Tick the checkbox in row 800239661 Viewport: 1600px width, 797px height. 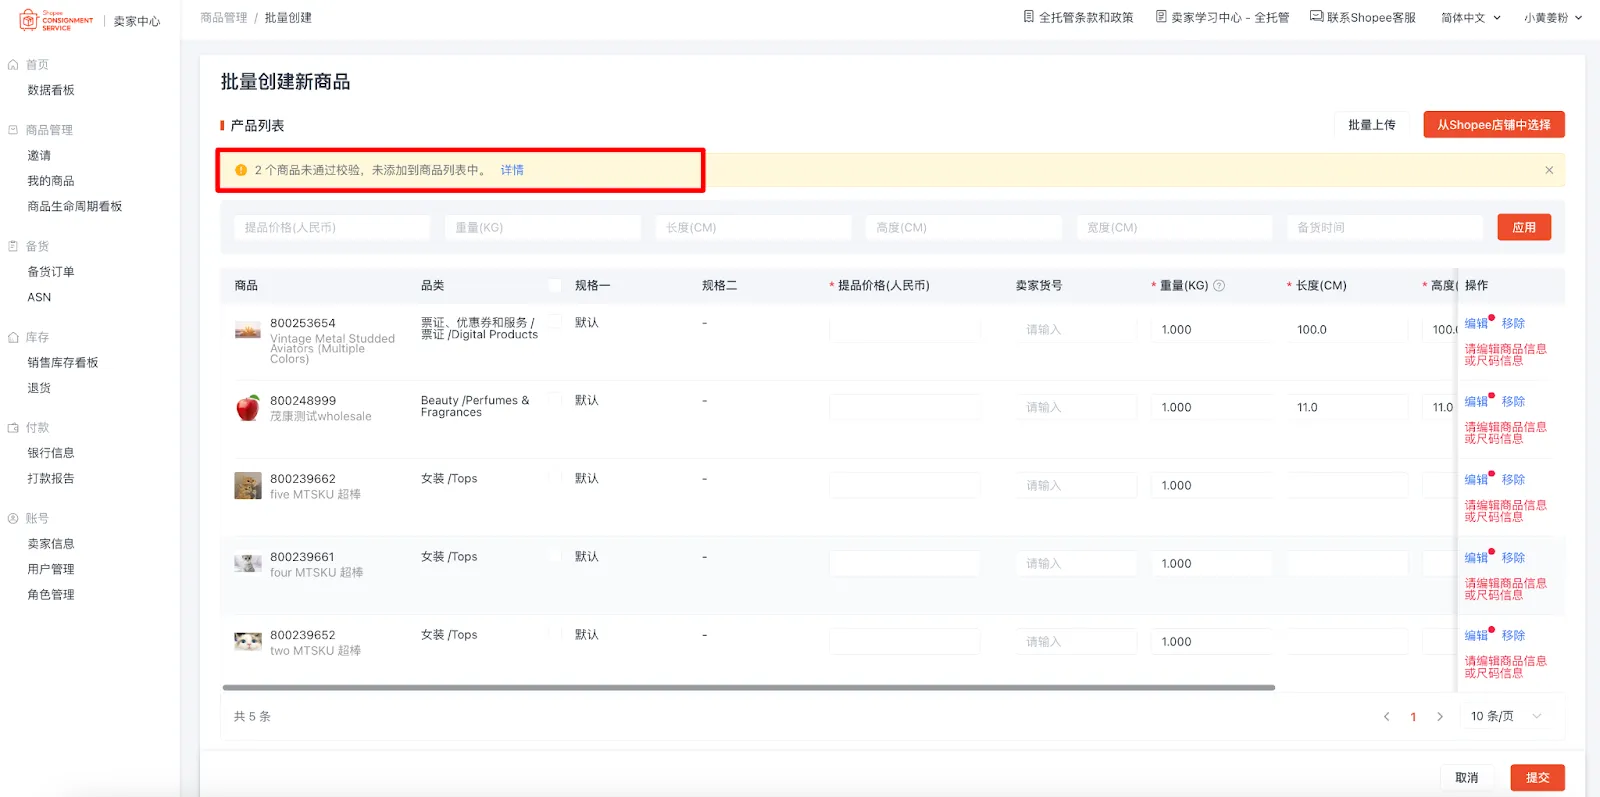coord(555,557)
